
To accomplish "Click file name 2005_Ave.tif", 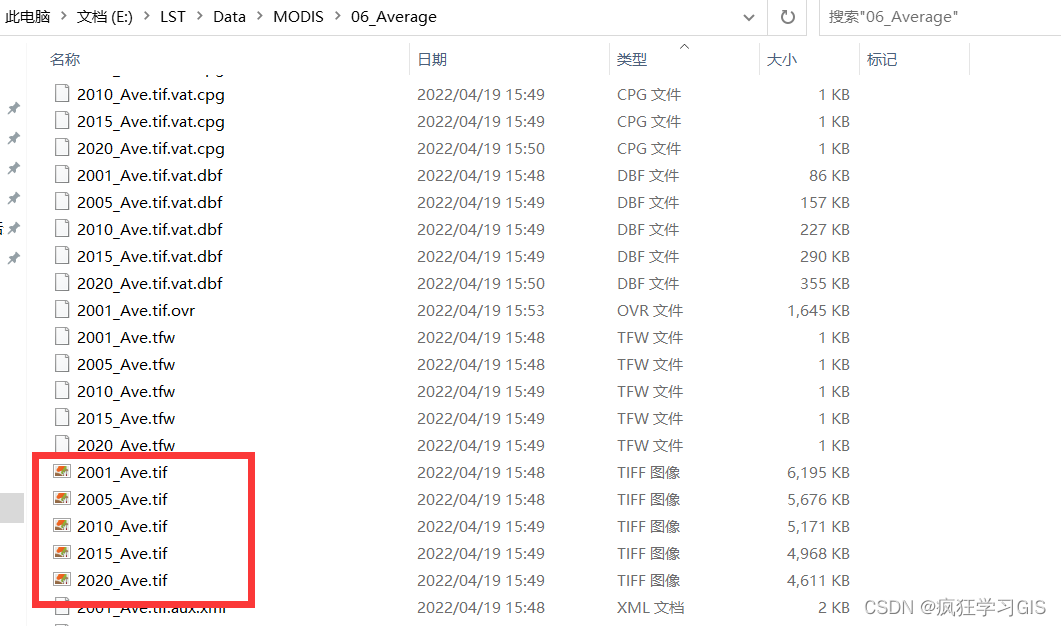I will coord(122,500).
